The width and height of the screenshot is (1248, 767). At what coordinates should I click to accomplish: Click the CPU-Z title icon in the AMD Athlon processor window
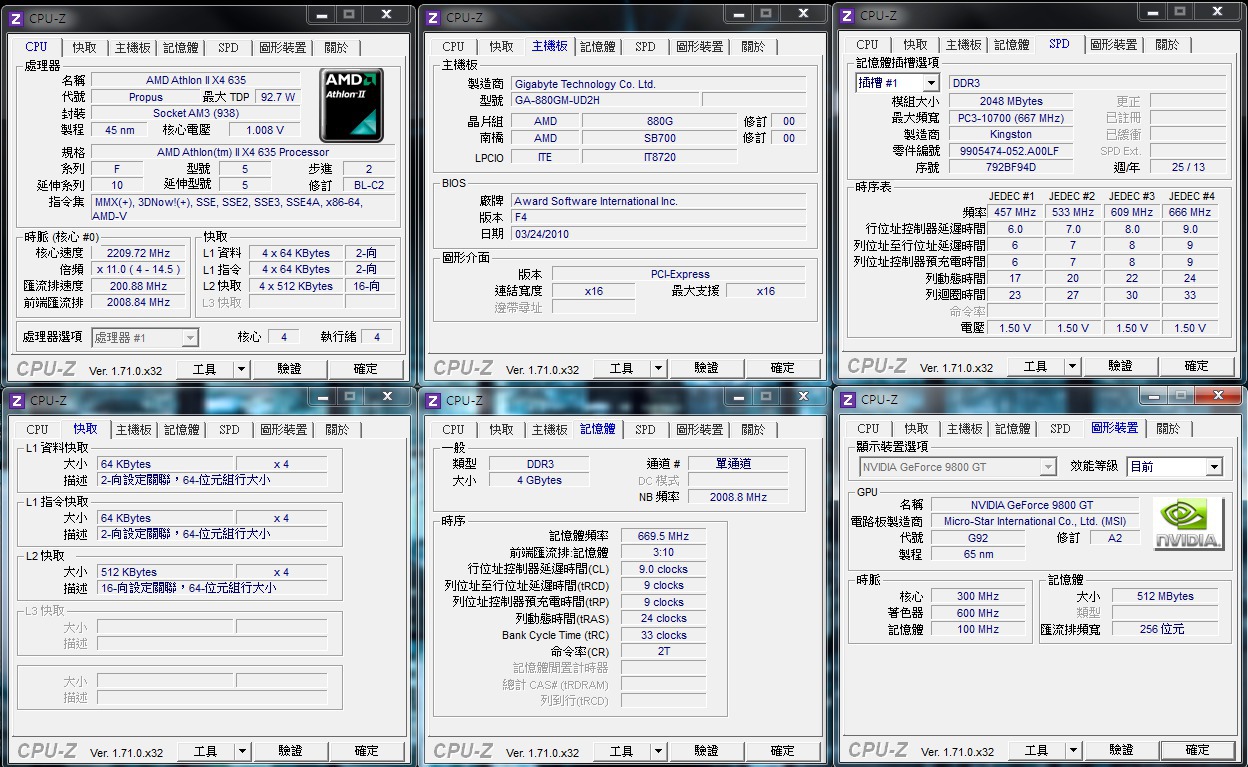pyautogui.click(x=15, y=17)
